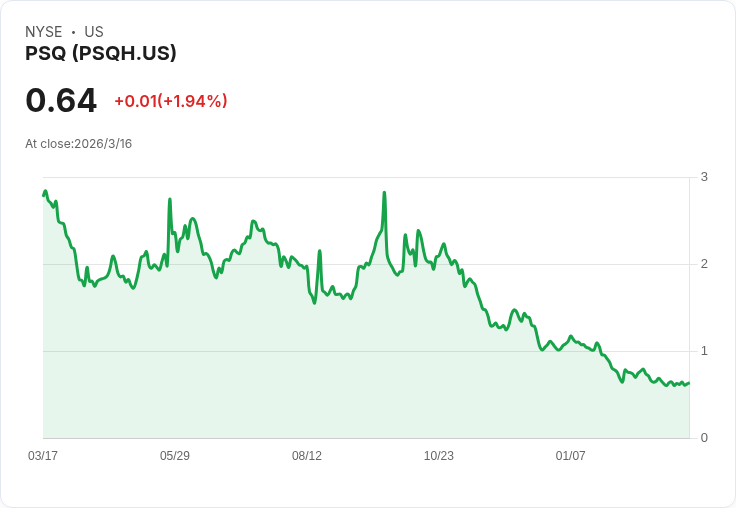Click the +0.01(+1.94%) price change
Screen dimensions: 736x508
[x=171, y=101]
